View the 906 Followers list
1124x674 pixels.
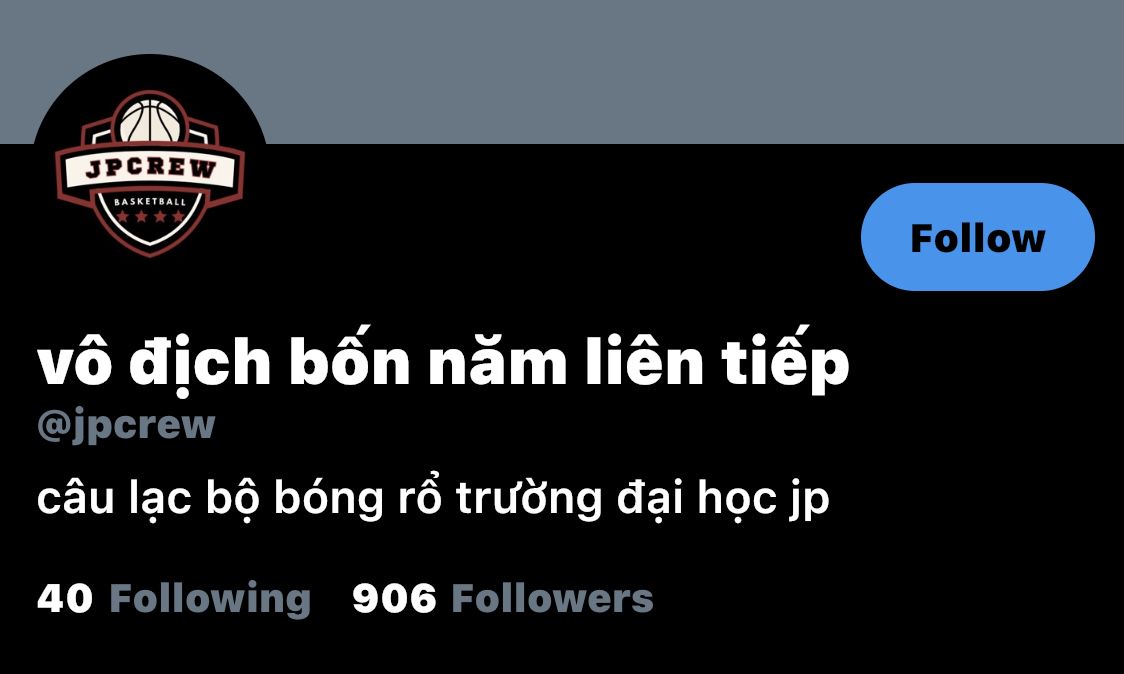click(x=503, y=599)
